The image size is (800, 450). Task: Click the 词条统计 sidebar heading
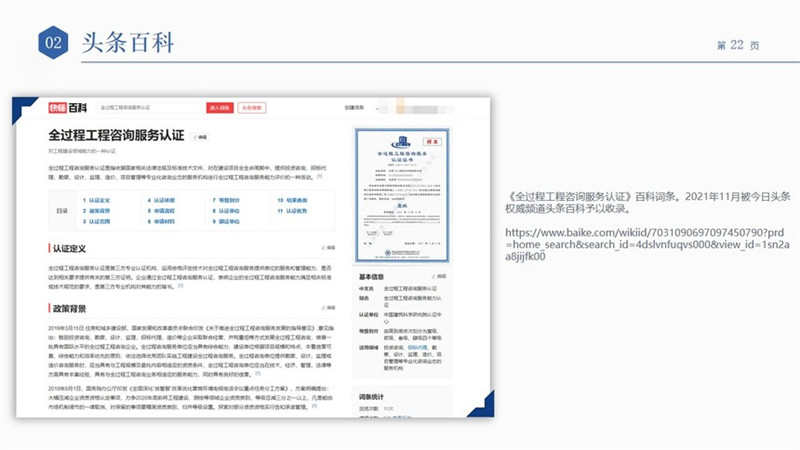pos(371,396)
